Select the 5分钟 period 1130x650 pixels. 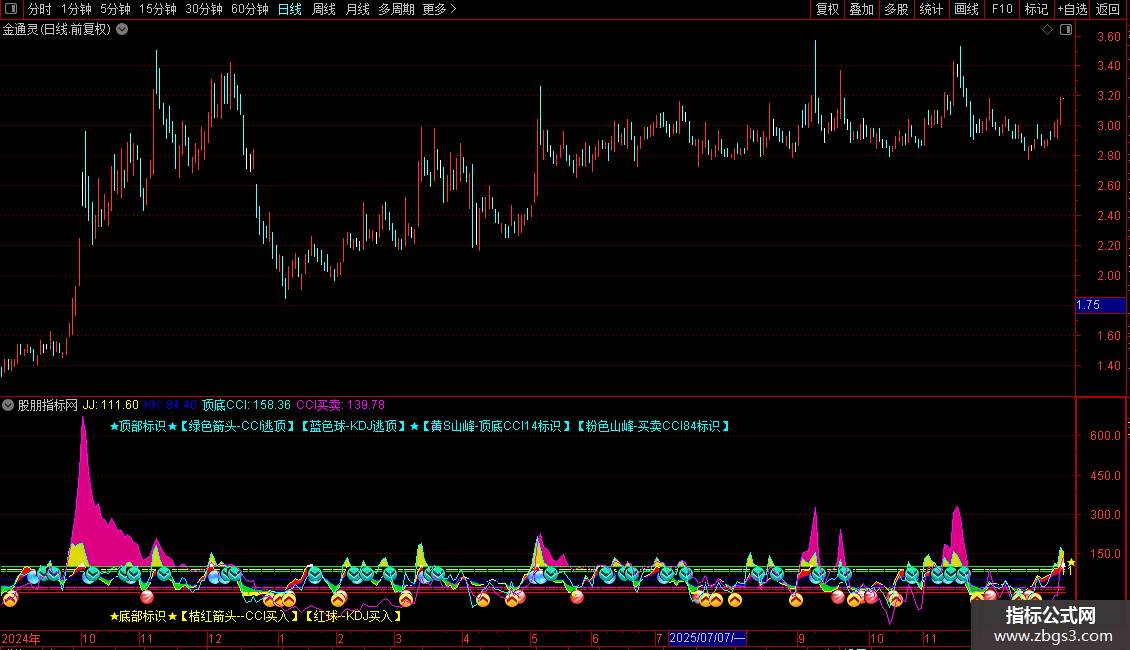pos(115,9)
